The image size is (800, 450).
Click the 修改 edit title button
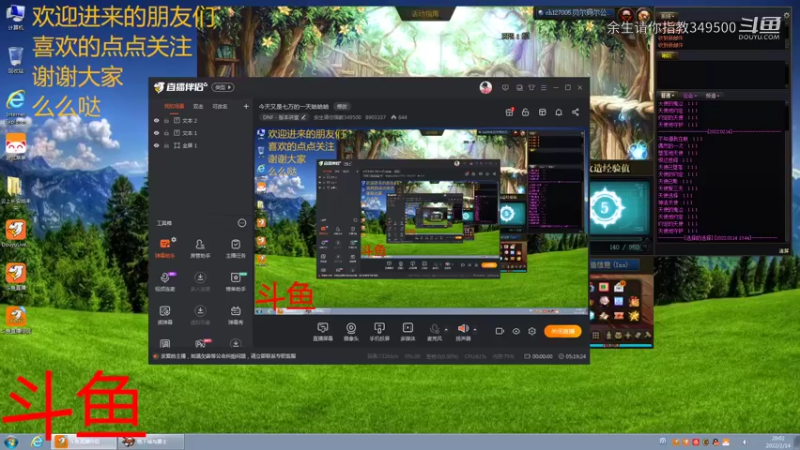tap(341, 106)
